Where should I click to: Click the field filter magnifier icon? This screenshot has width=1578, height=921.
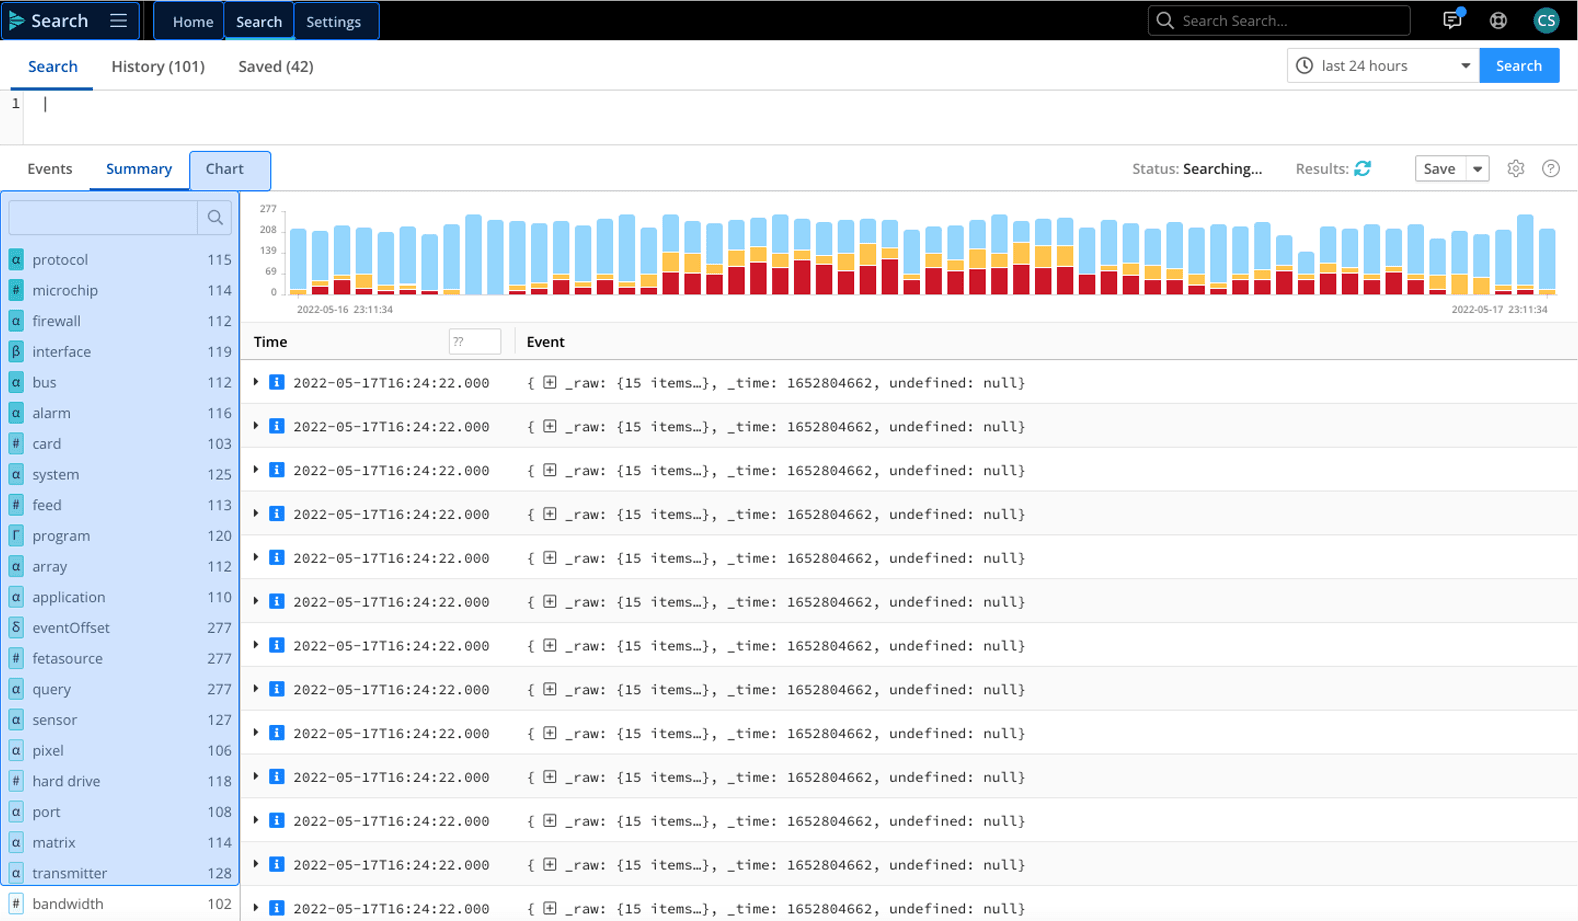pos(215,218)
